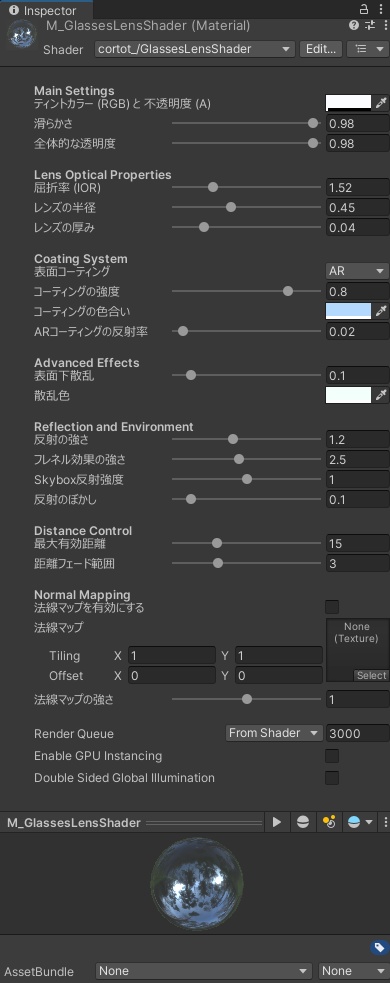The width and height of the screenshot is (390, 983).
Task: Click the coating strength slider handle
Action: (288, 291)
